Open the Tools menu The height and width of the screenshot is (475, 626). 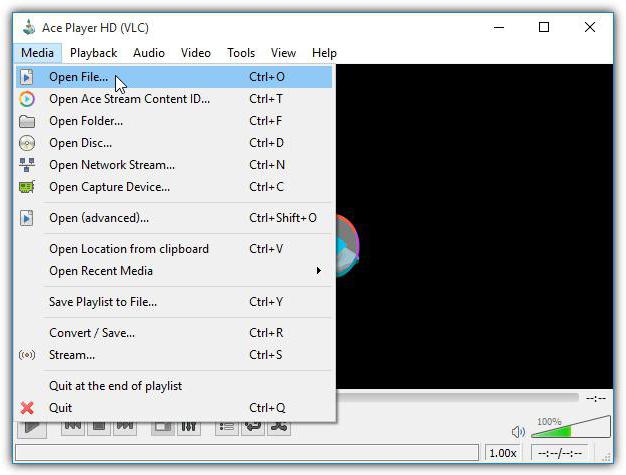(x=241, y=53)
